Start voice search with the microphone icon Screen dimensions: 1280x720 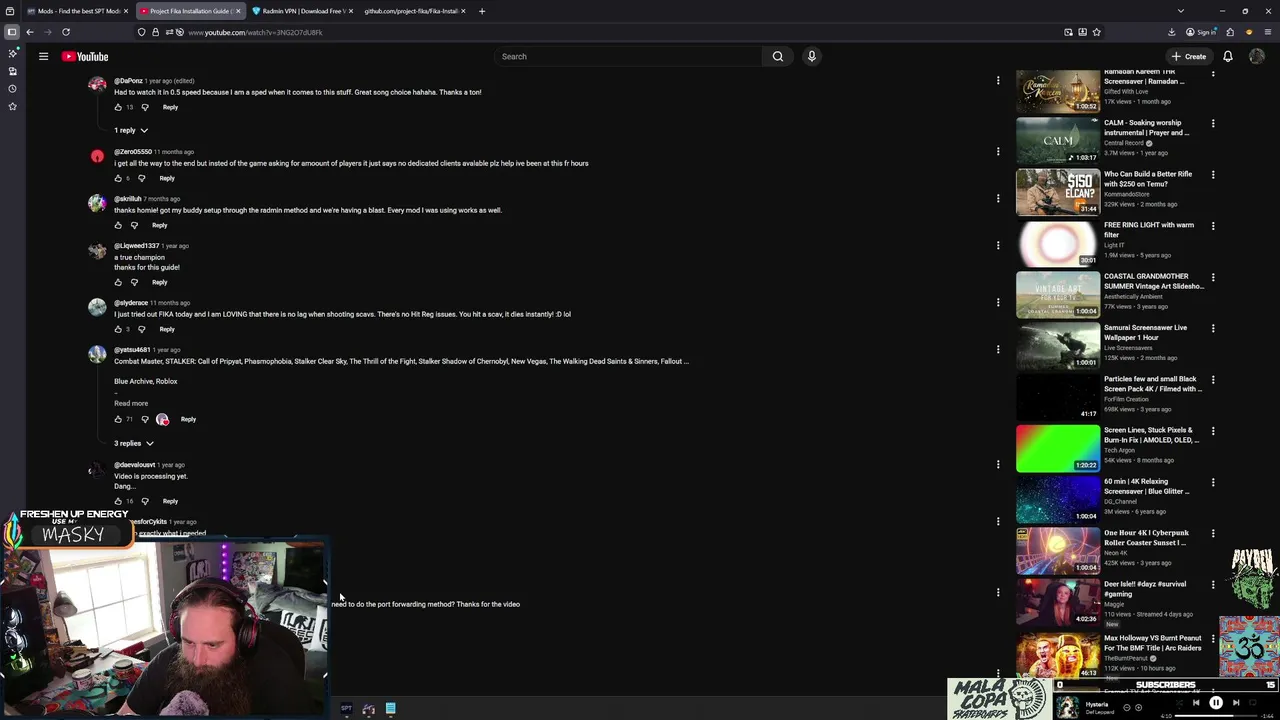[x=812, y=57]
